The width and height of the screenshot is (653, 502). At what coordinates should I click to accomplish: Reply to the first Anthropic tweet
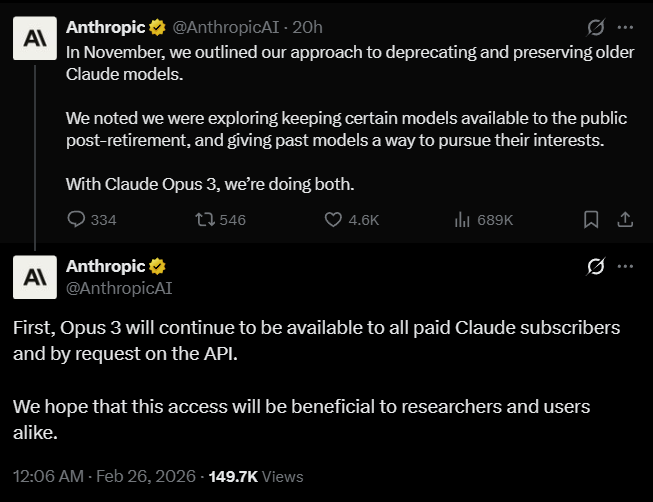pos(77,220)
